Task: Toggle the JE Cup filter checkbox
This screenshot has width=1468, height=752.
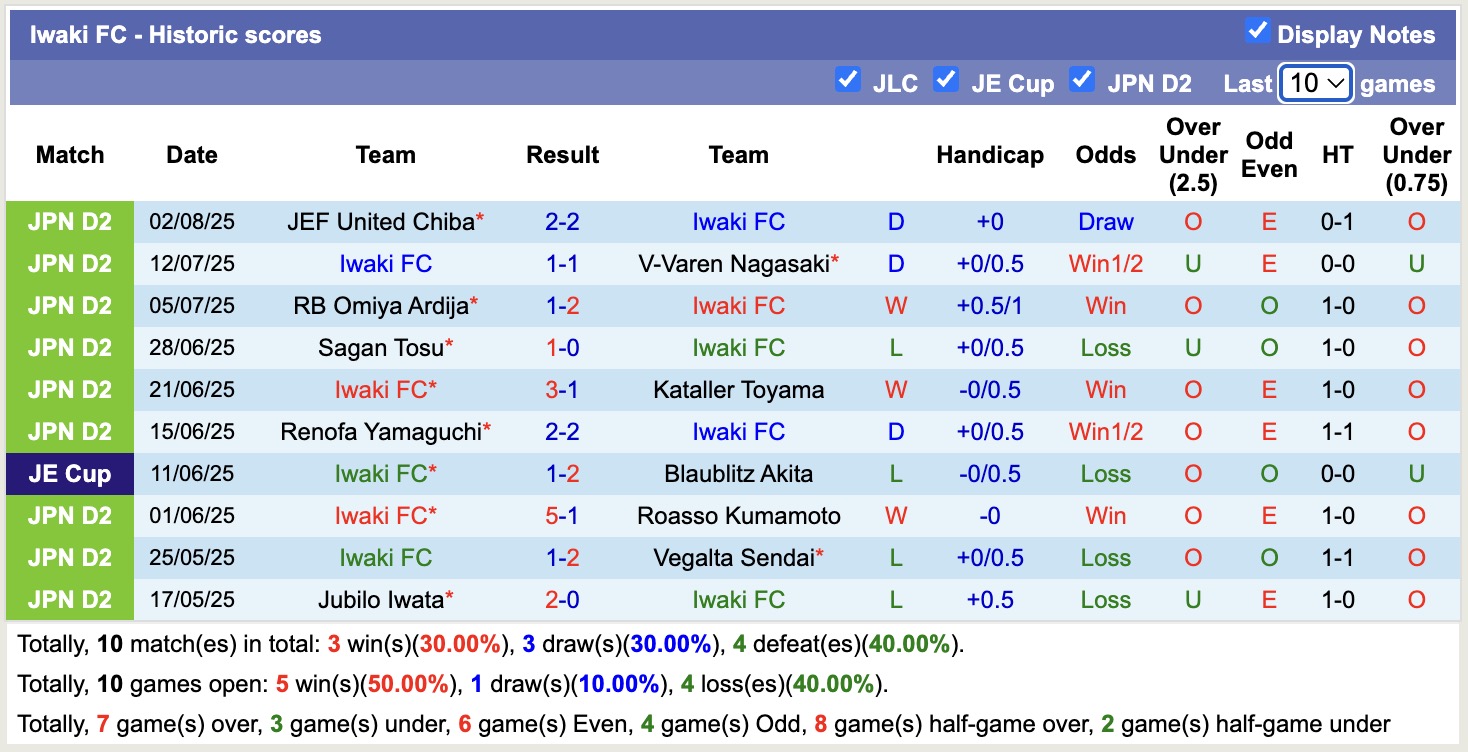Action: [x=946, y=78]
